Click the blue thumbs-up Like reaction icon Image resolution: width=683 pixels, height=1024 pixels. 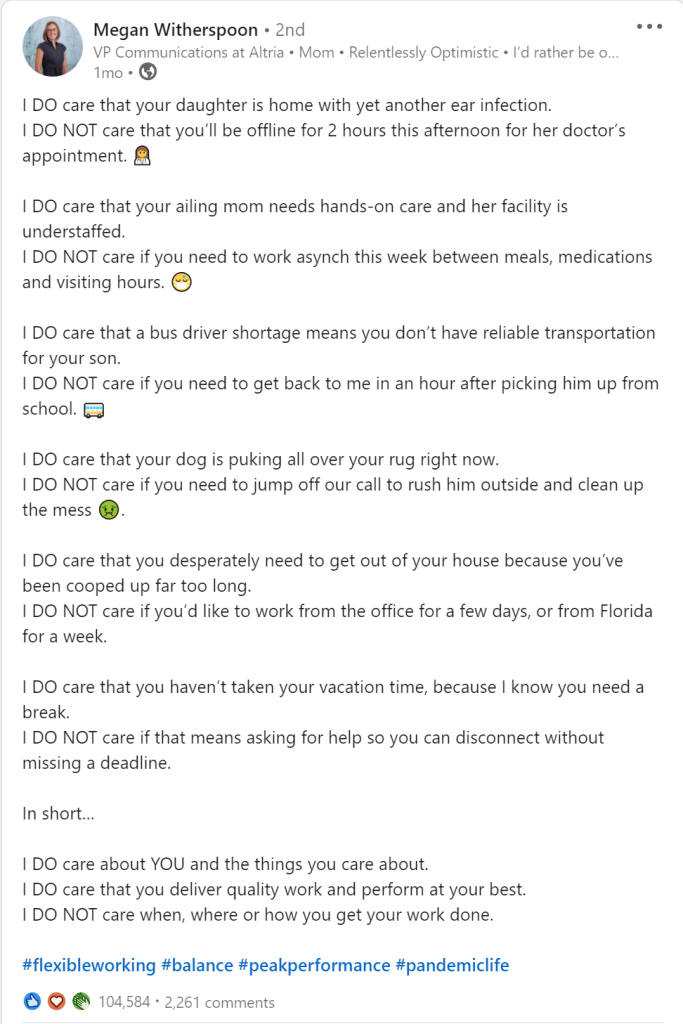(x=33, y=1001)
